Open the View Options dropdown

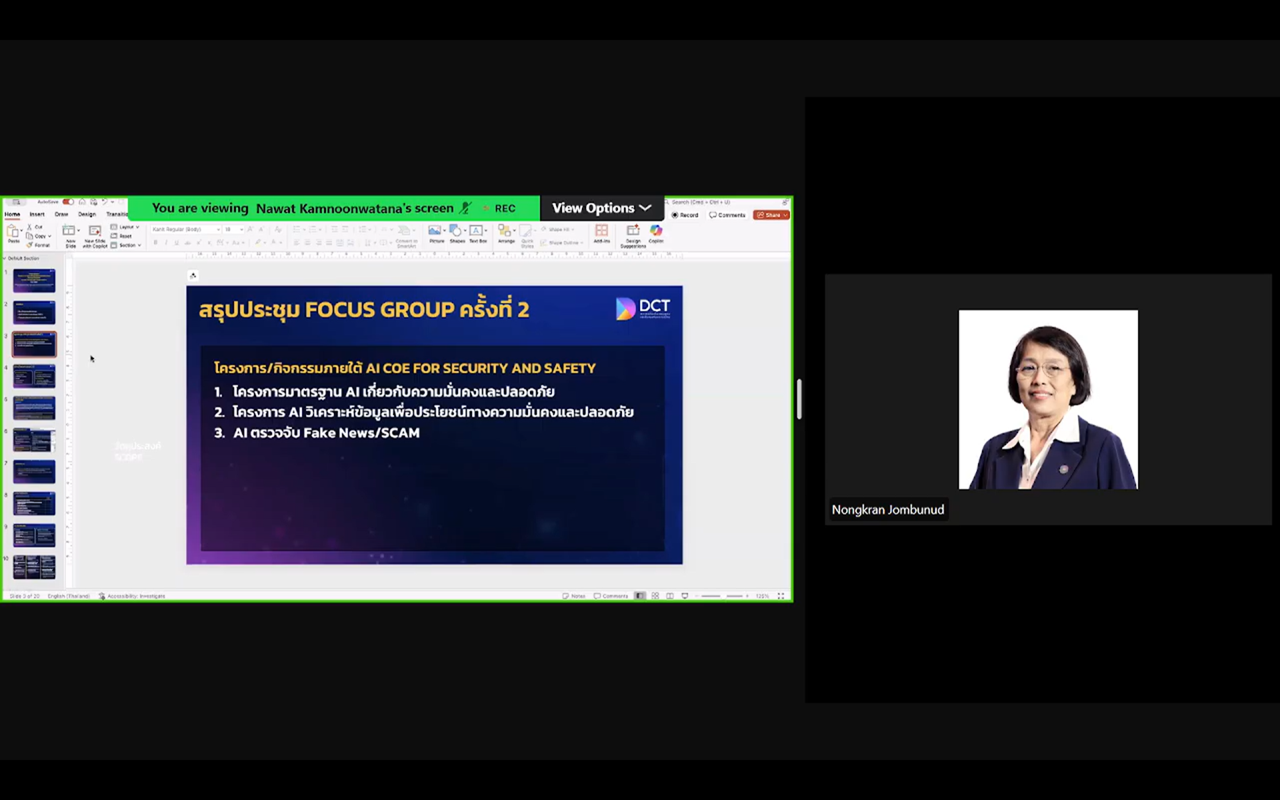click(601, 208)
